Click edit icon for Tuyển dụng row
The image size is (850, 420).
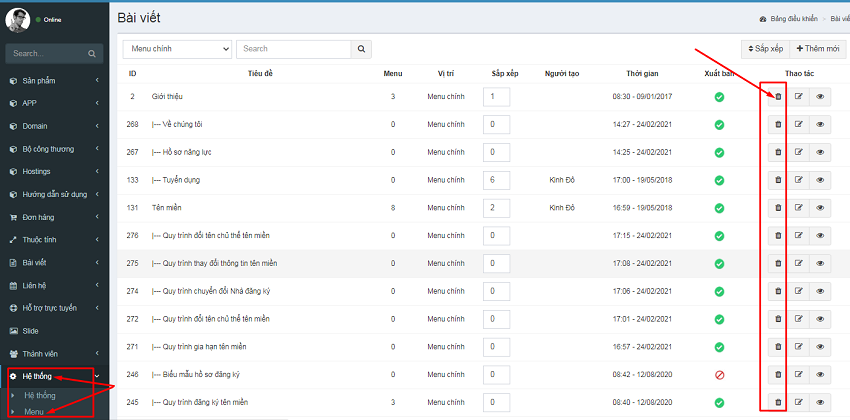click(x=798, y=179)
